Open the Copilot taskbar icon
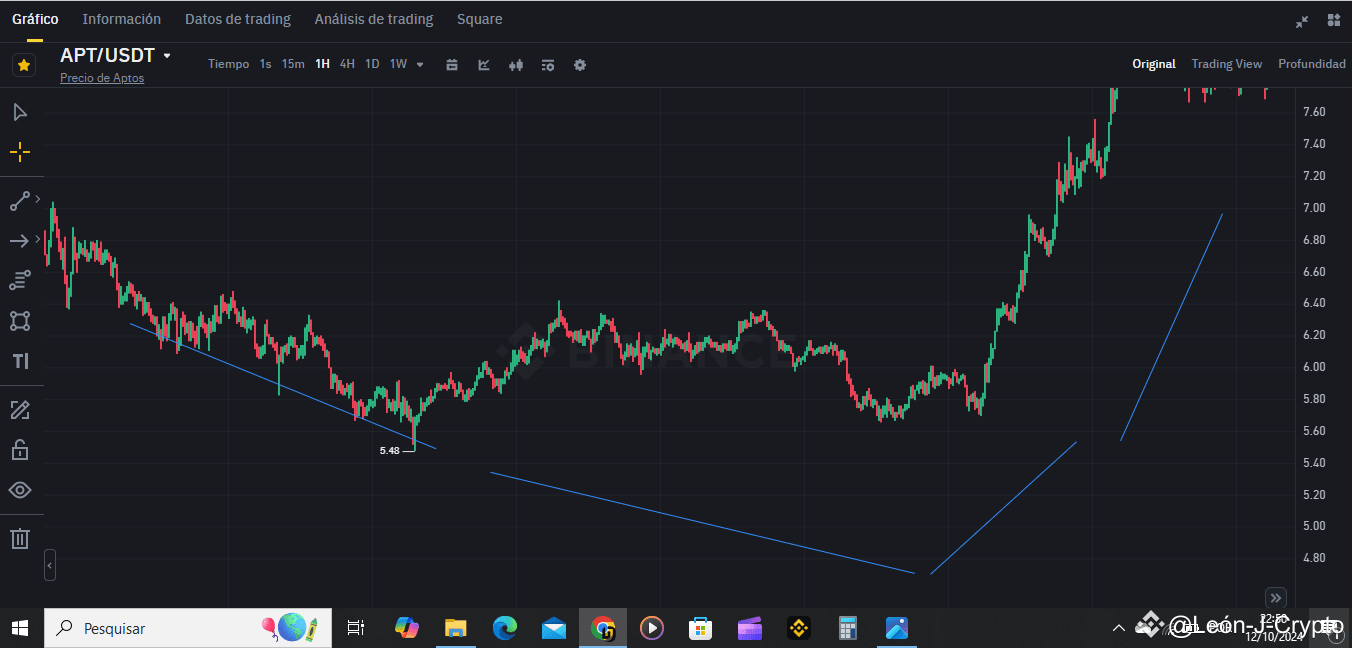1352x648 pixels. pyautogui.click(x=407, y=628)
